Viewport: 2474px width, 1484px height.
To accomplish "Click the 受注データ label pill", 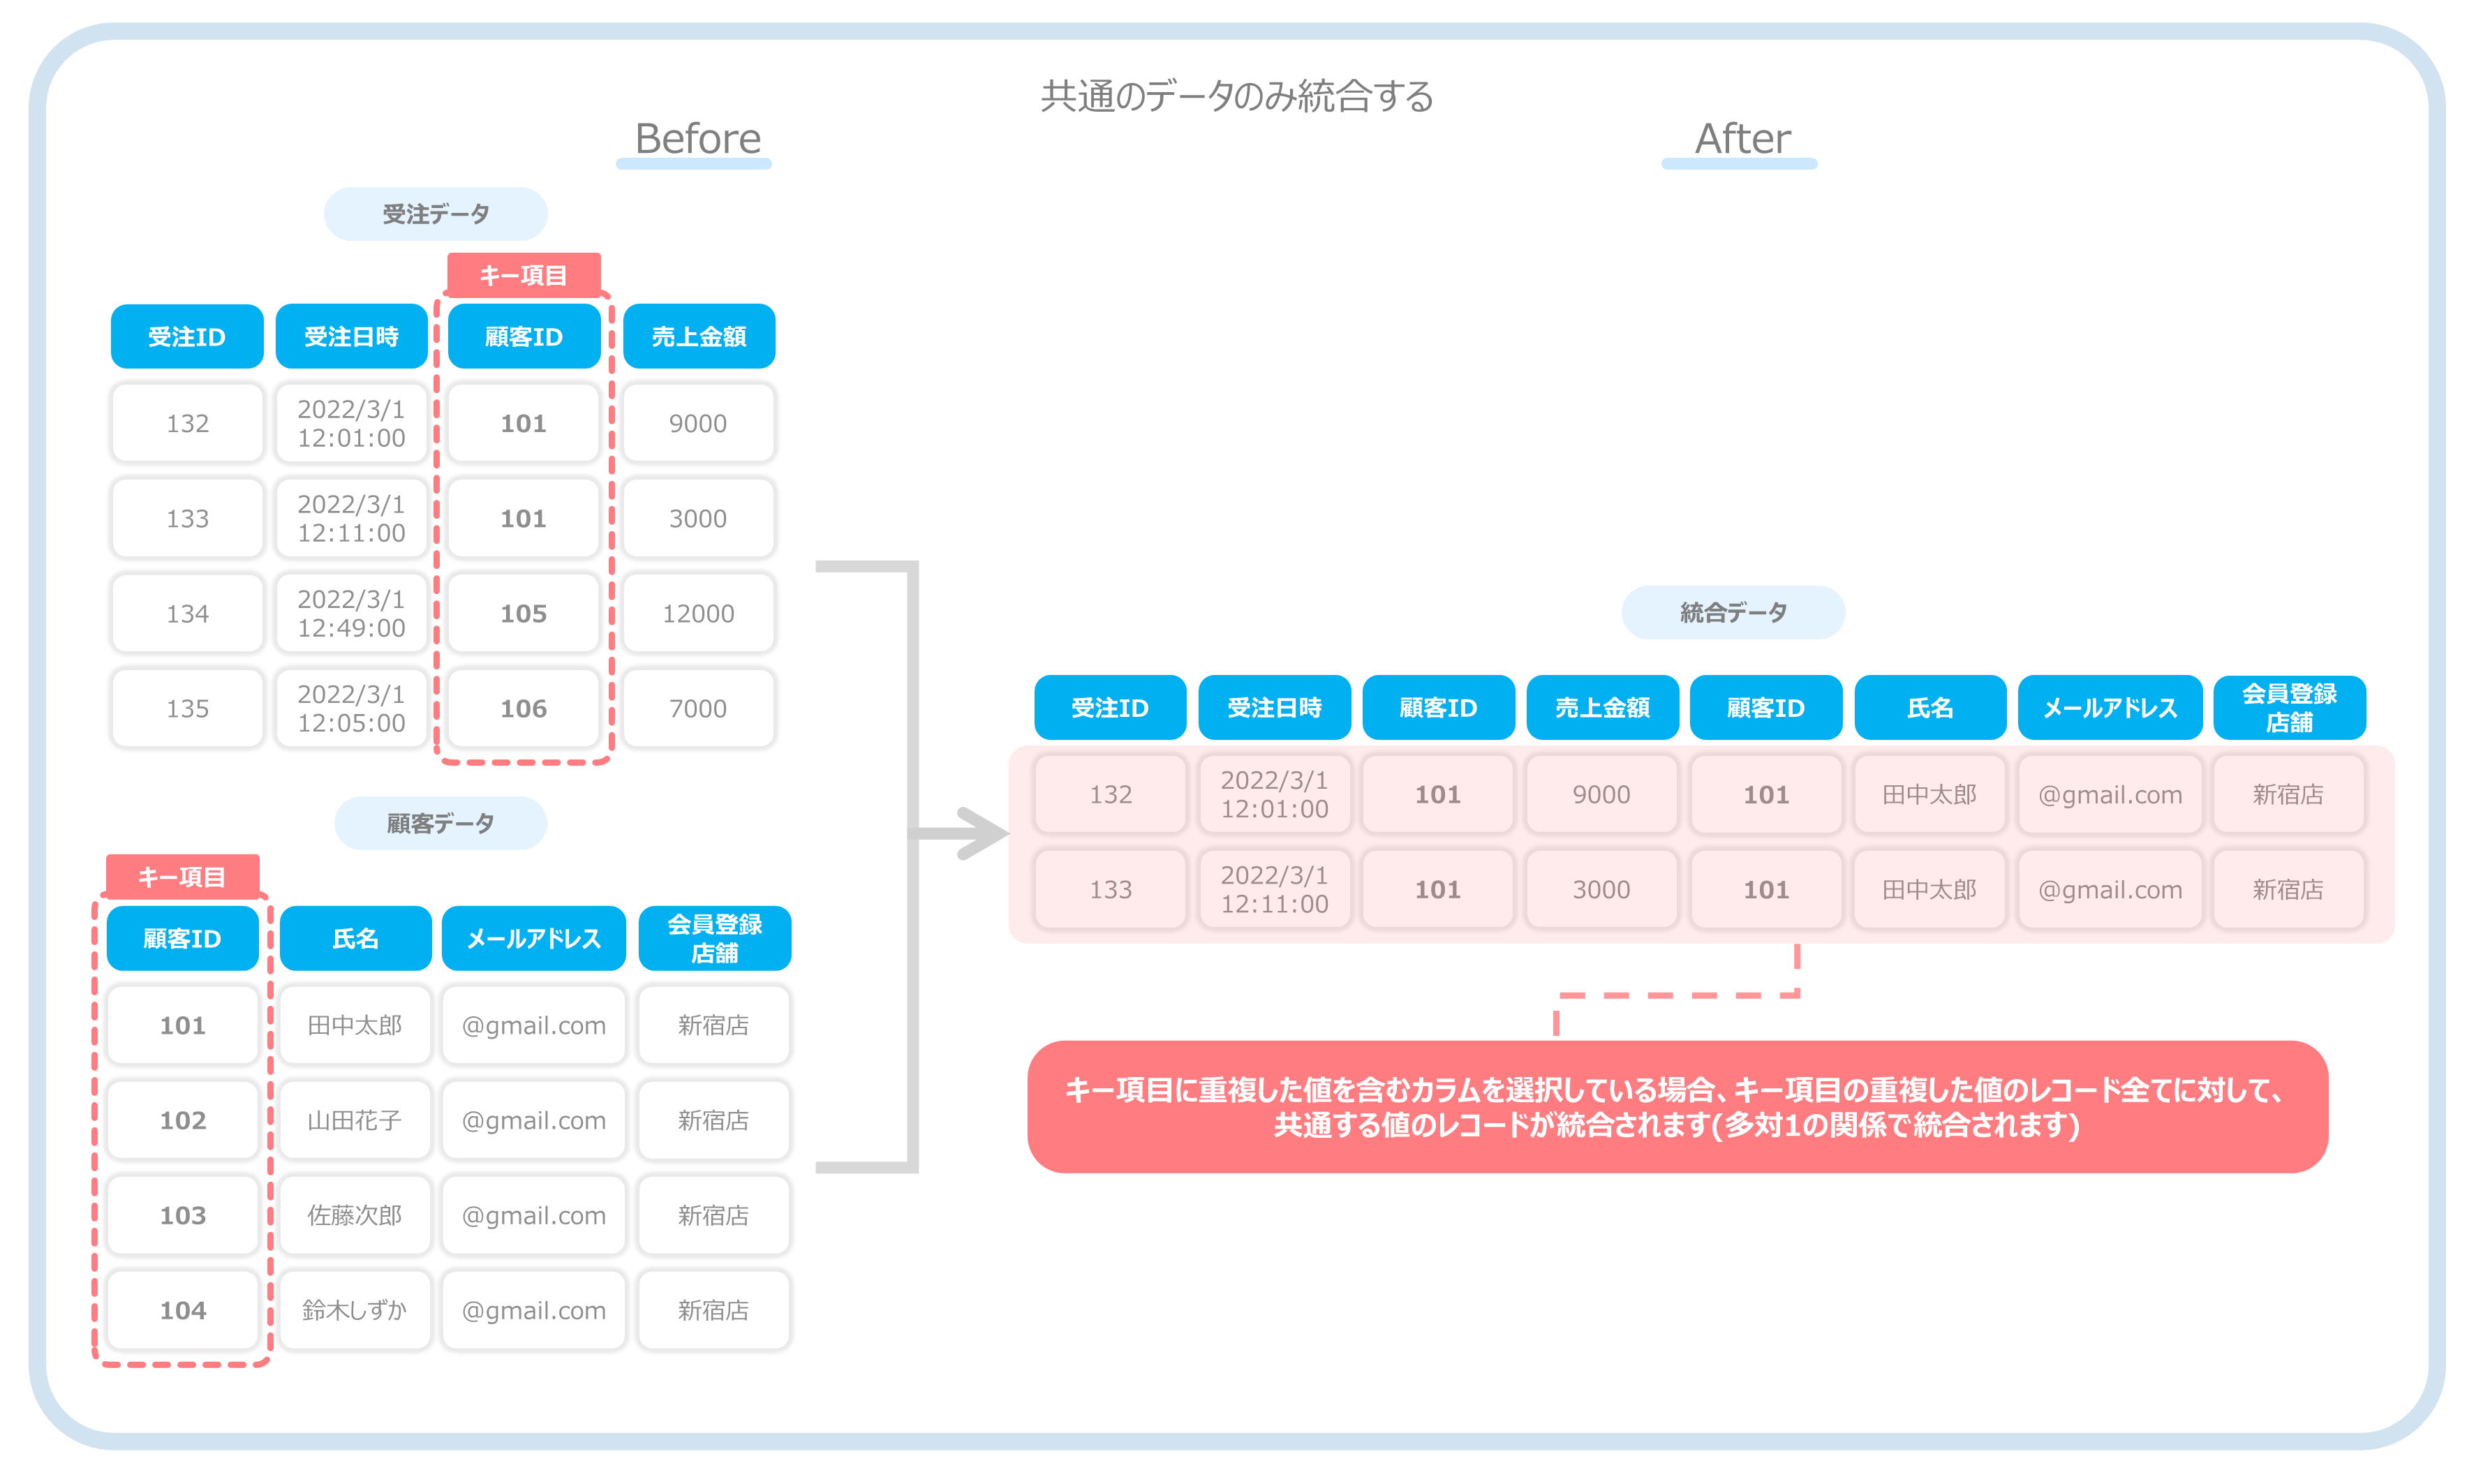I will coord(436,214).
